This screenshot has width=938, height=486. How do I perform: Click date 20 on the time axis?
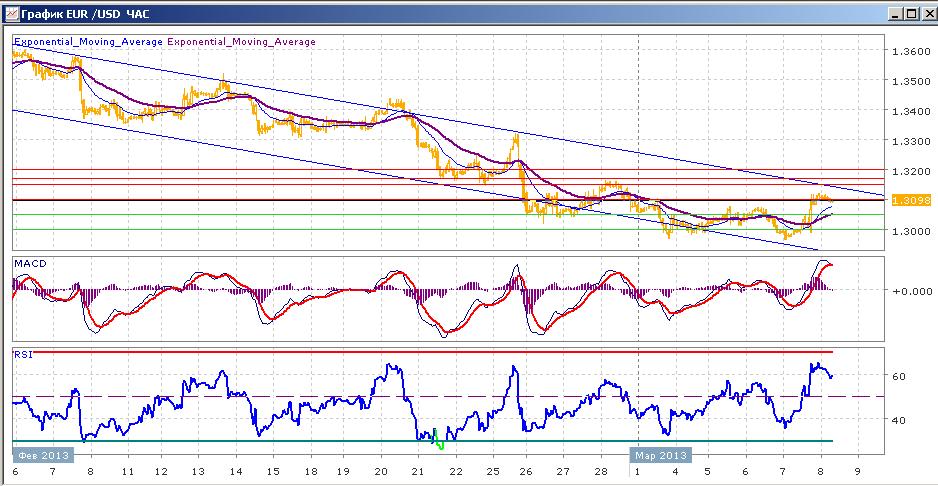(x=383, y=471)
